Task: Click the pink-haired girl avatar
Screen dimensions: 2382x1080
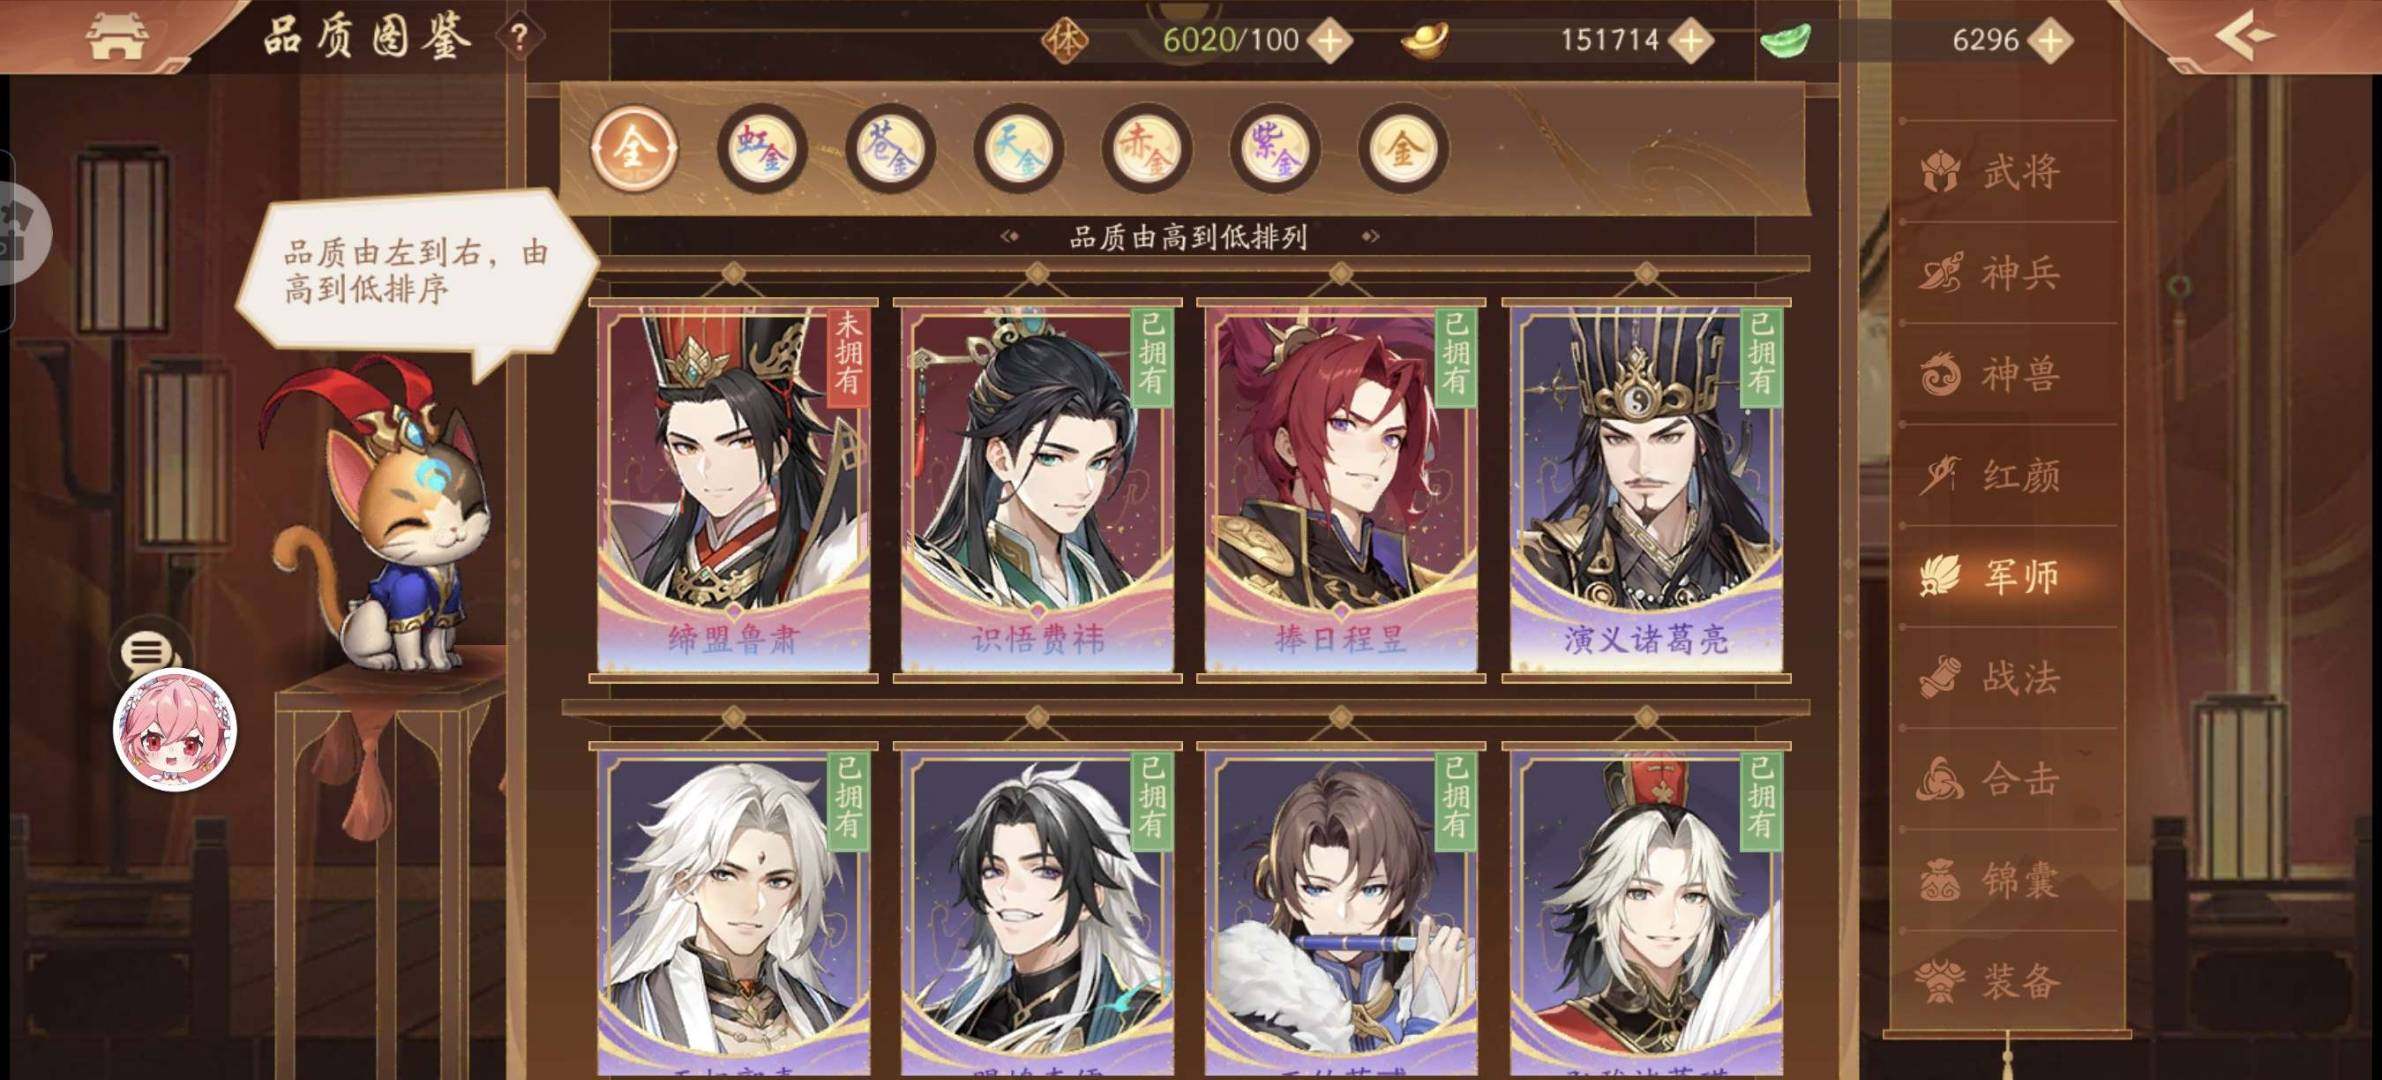Action: pyautogui.click(x=175, y=729)
